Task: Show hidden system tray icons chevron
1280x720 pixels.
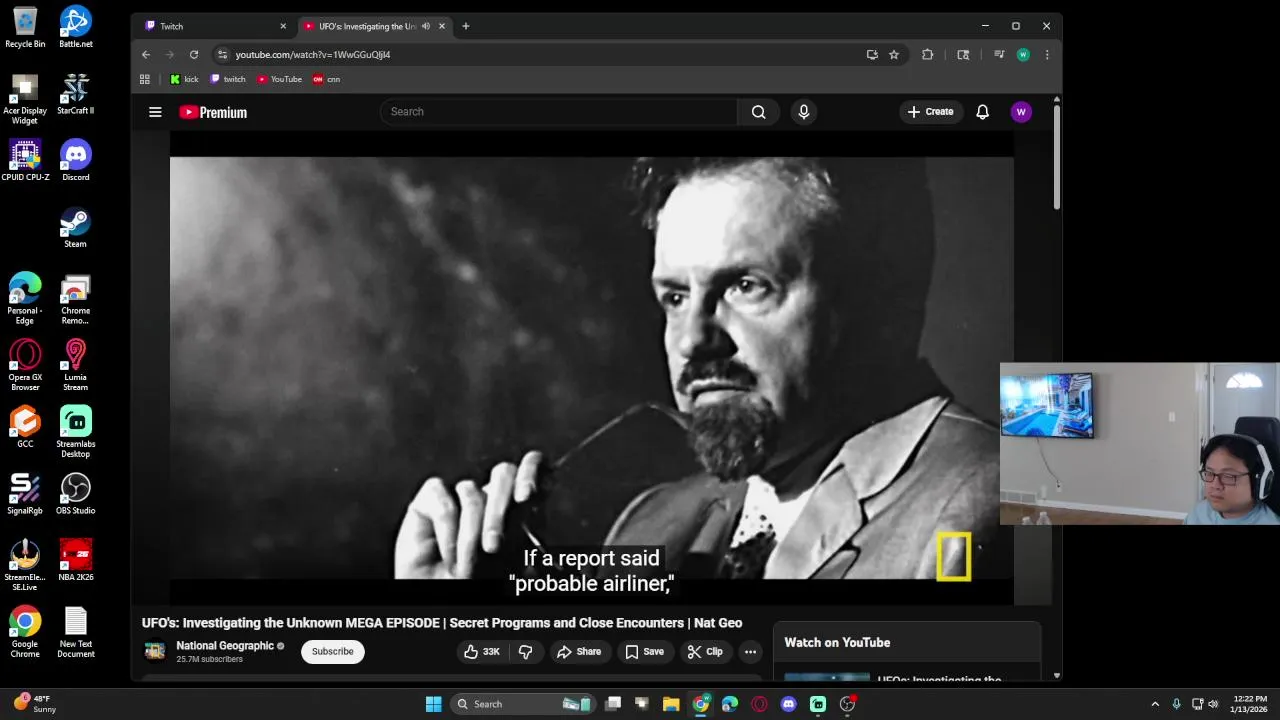Action: (1155, 704)
